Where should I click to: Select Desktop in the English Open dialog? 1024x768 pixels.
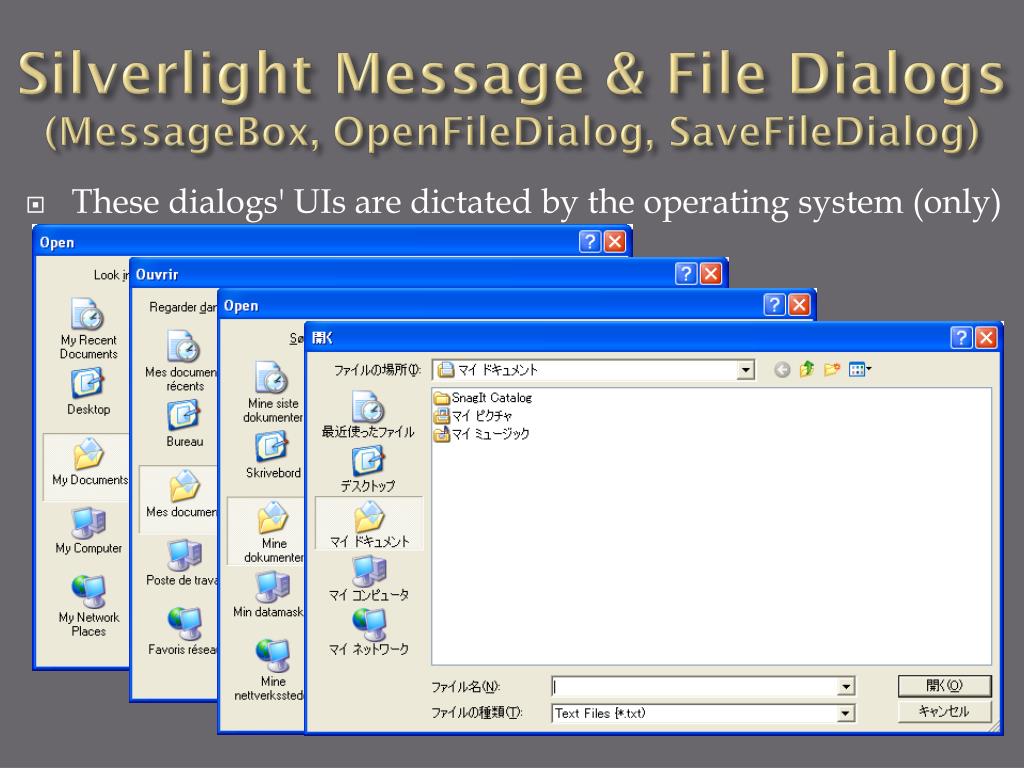(88, 391)
